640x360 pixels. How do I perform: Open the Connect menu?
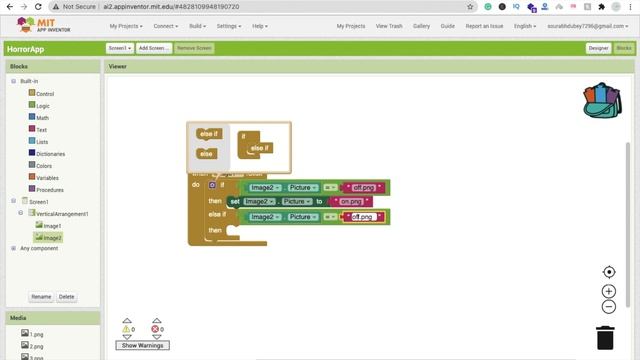click(x=166, y=26)
